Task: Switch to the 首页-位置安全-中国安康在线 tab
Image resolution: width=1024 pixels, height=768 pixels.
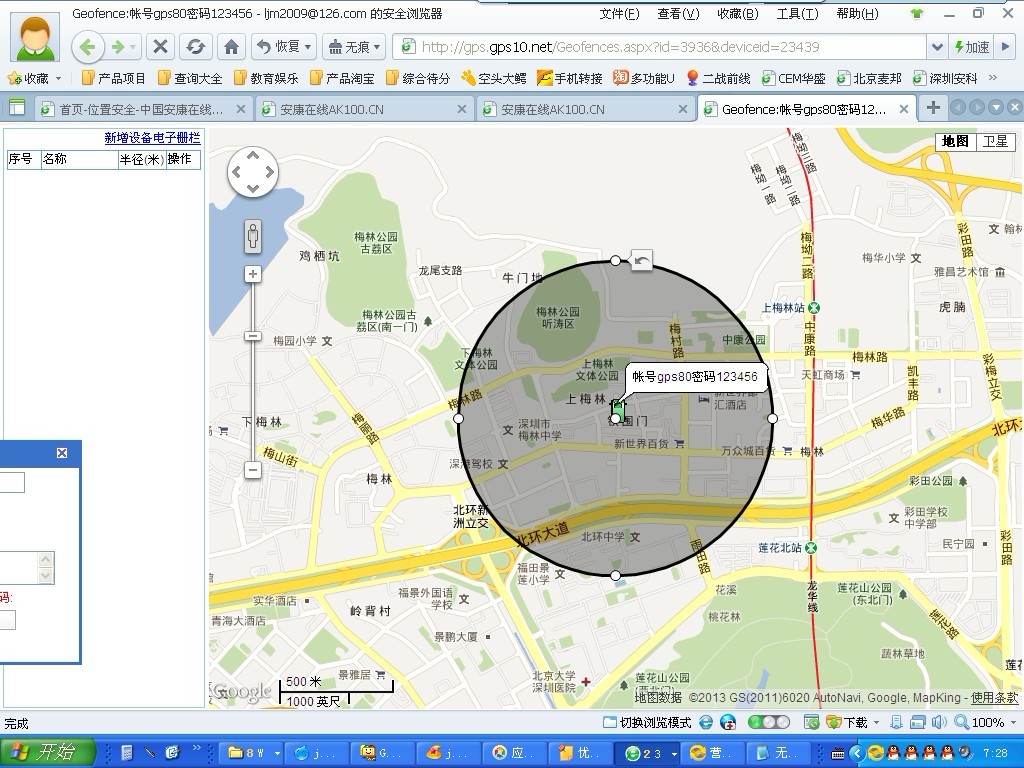Action: click(142, 109)
